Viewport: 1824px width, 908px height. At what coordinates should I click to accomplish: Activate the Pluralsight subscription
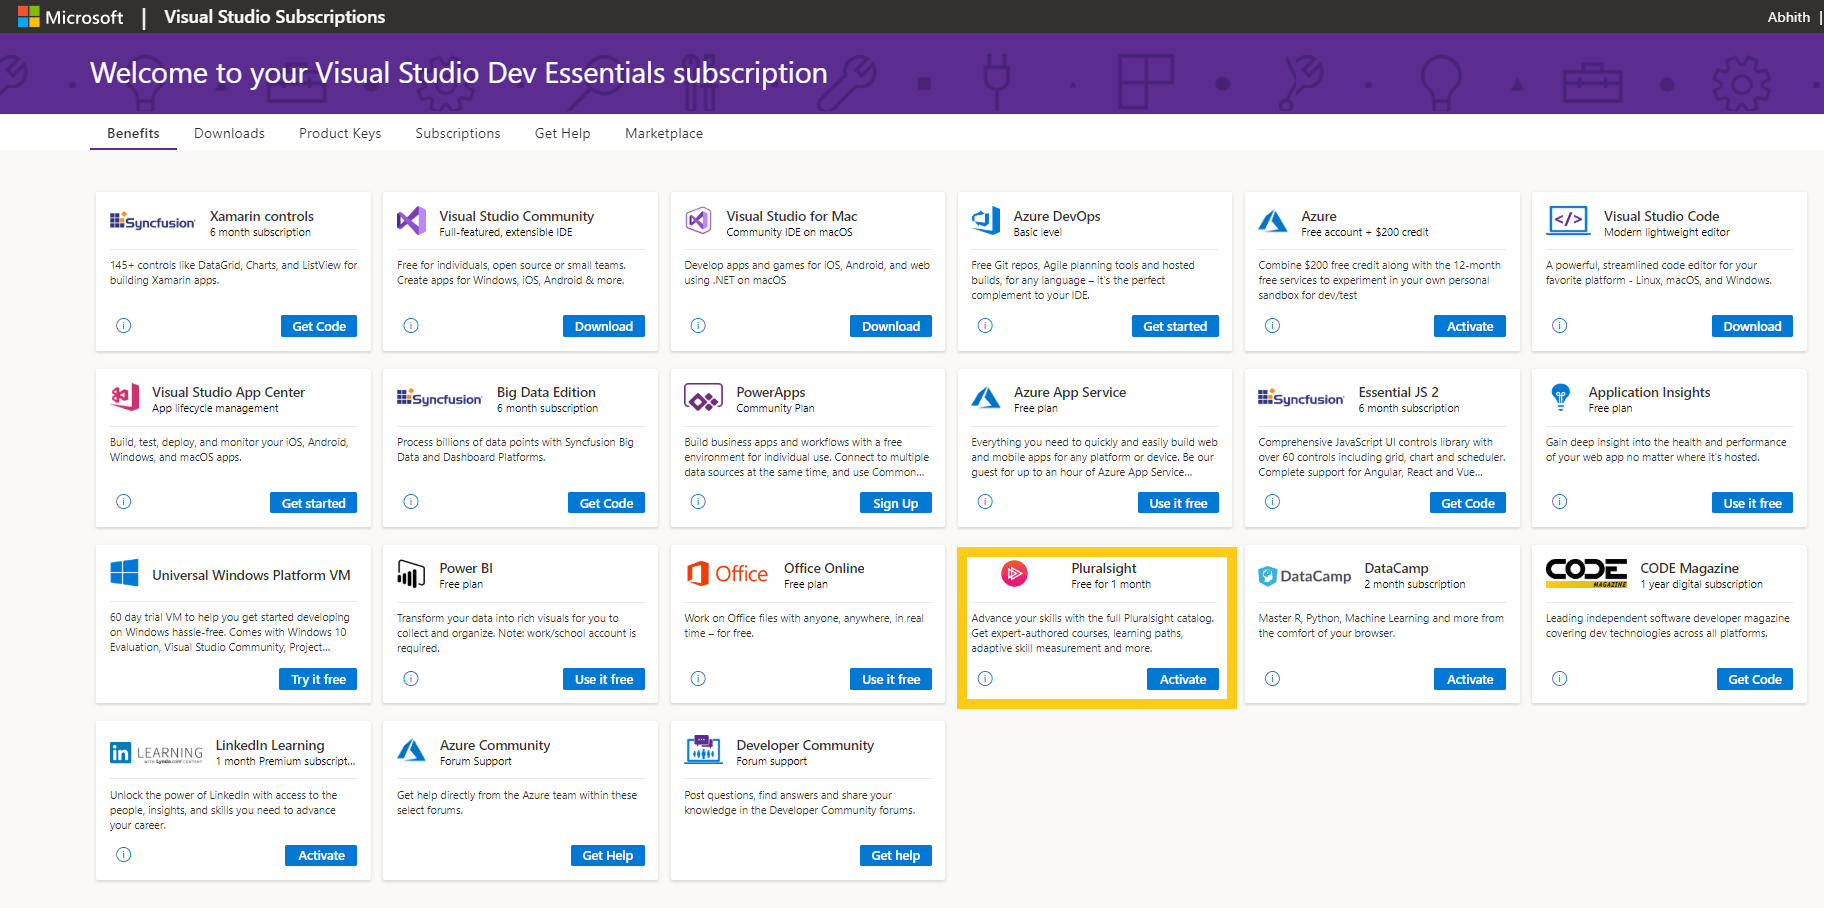1183,679
